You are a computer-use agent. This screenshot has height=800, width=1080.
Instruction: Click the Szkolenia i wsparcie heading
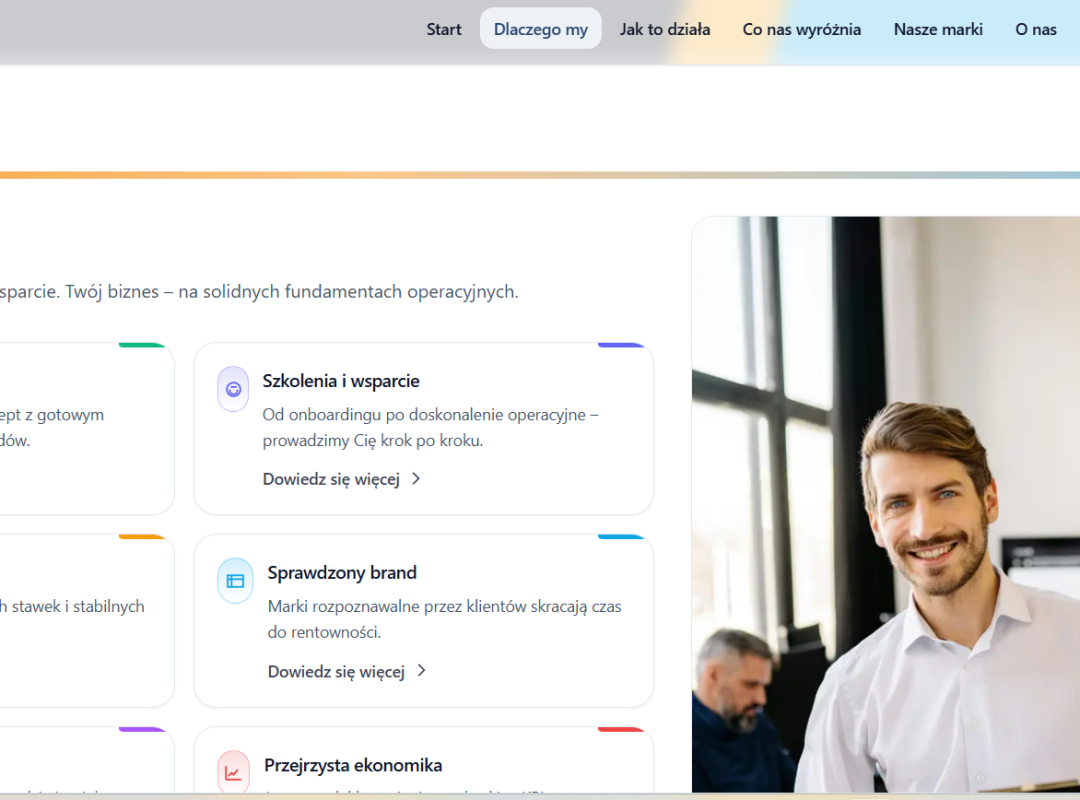click(x=341, y=381)
